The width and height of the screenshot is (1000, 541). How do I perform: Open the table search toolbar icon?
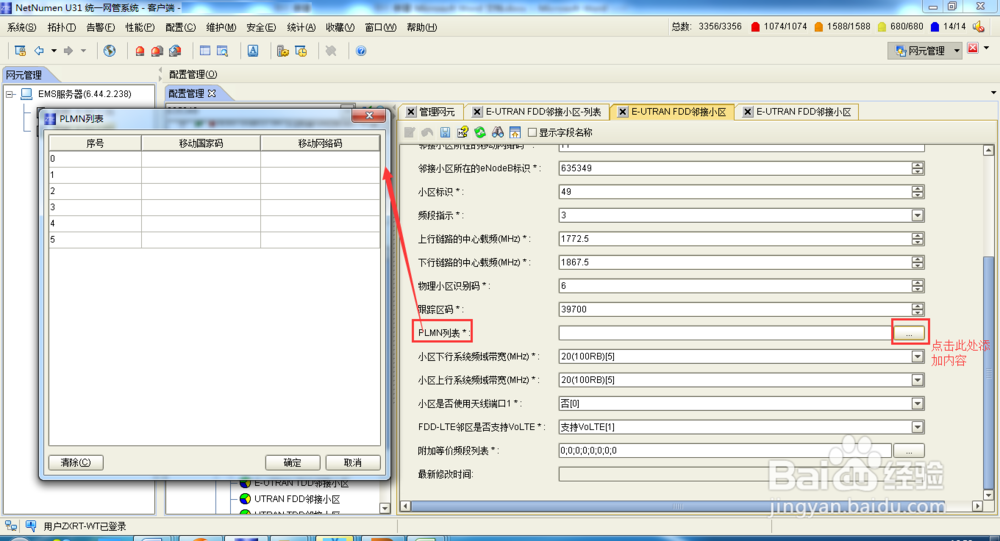[223, 51]
